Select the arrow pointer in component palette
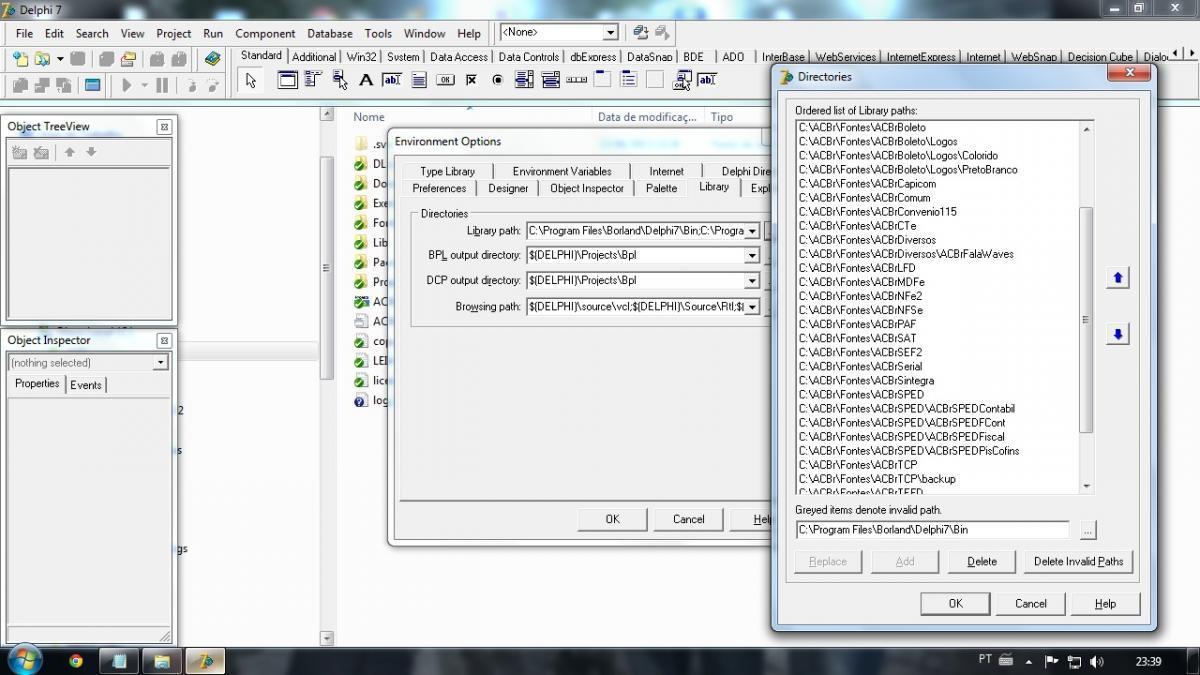 pyautogui.click(x=251, y=81)
